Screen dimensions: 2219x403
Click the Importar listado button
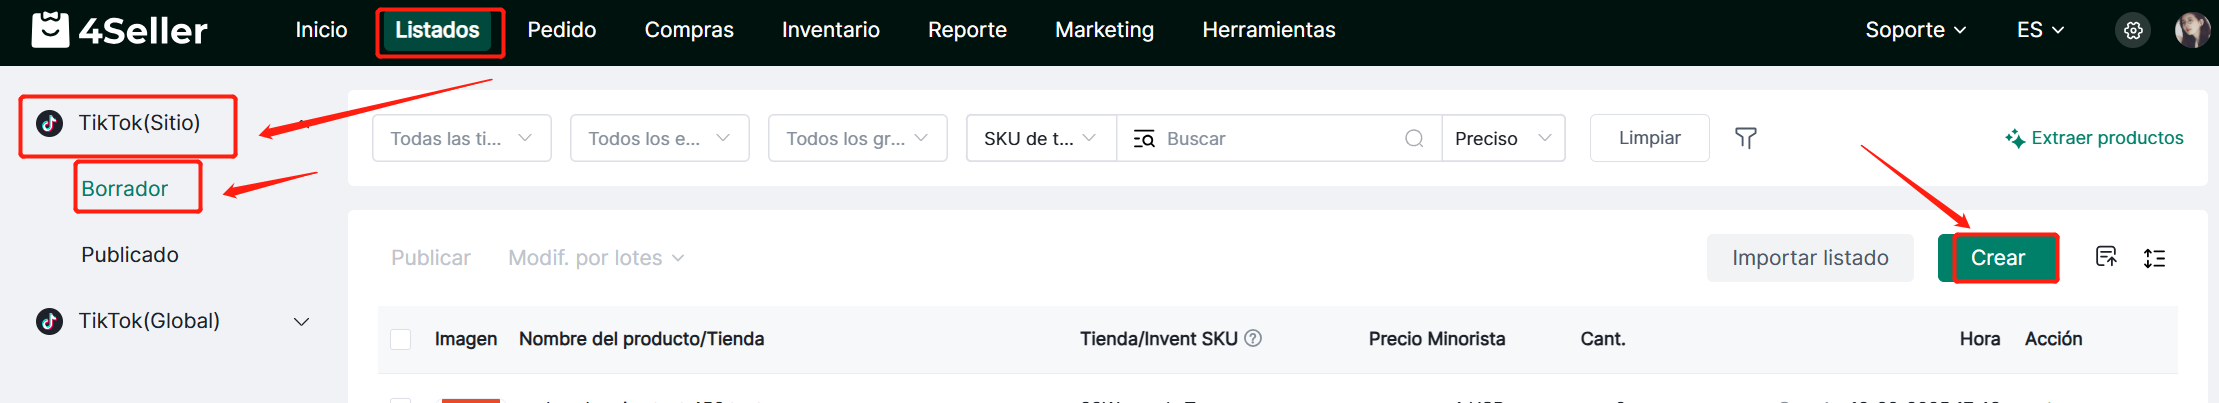point(1809,258)
